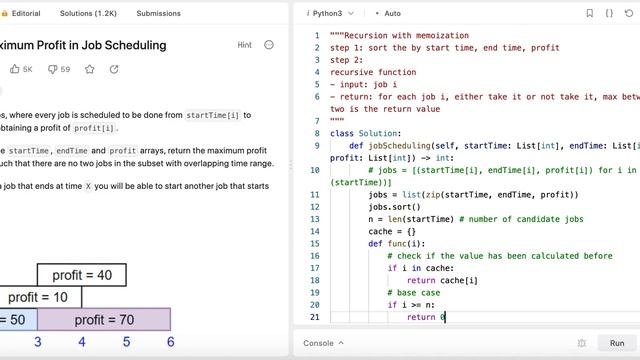Click the '- input: job i' docstring line
Image resolution: width=640 pixels, height=360 pixels.
click(364, 84)
